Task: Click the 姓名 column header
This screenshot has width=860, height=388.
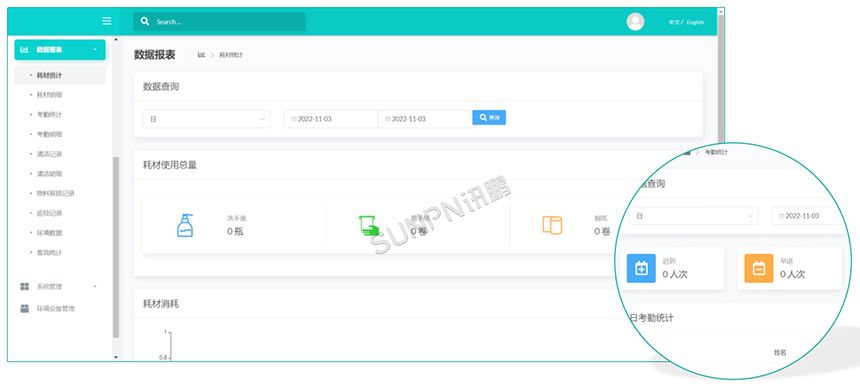Action: tap(780, 353)
